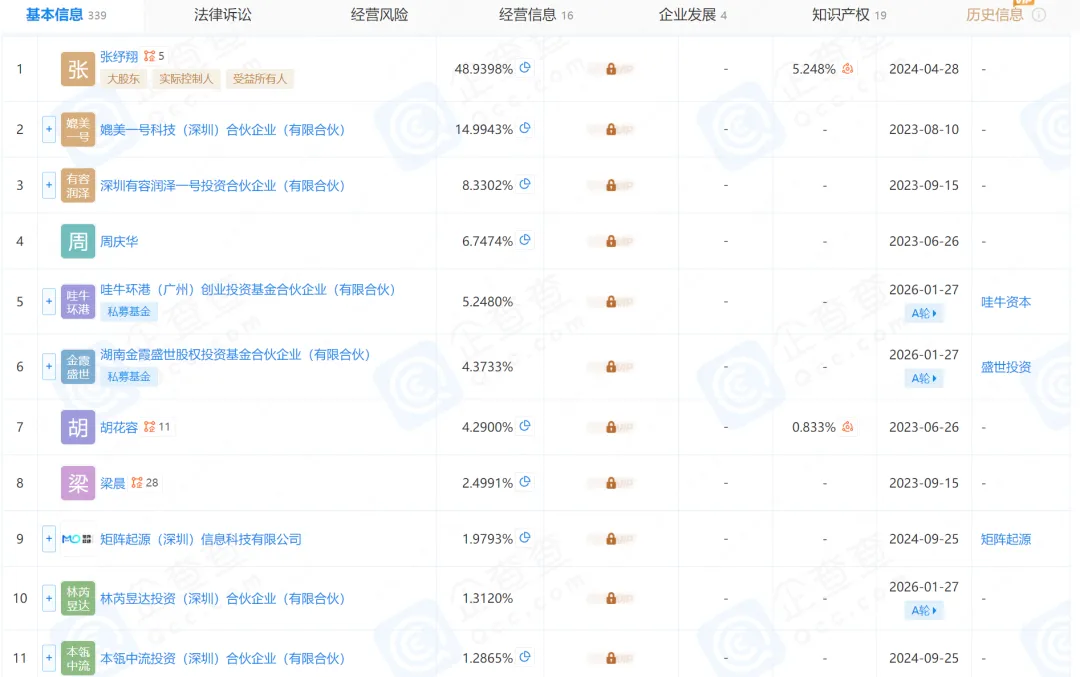This screenshot has height=677, width=1080.
Task: Open equity chain icon beside 5.248%
Action: pyautogui.click(x=848, y=68)
